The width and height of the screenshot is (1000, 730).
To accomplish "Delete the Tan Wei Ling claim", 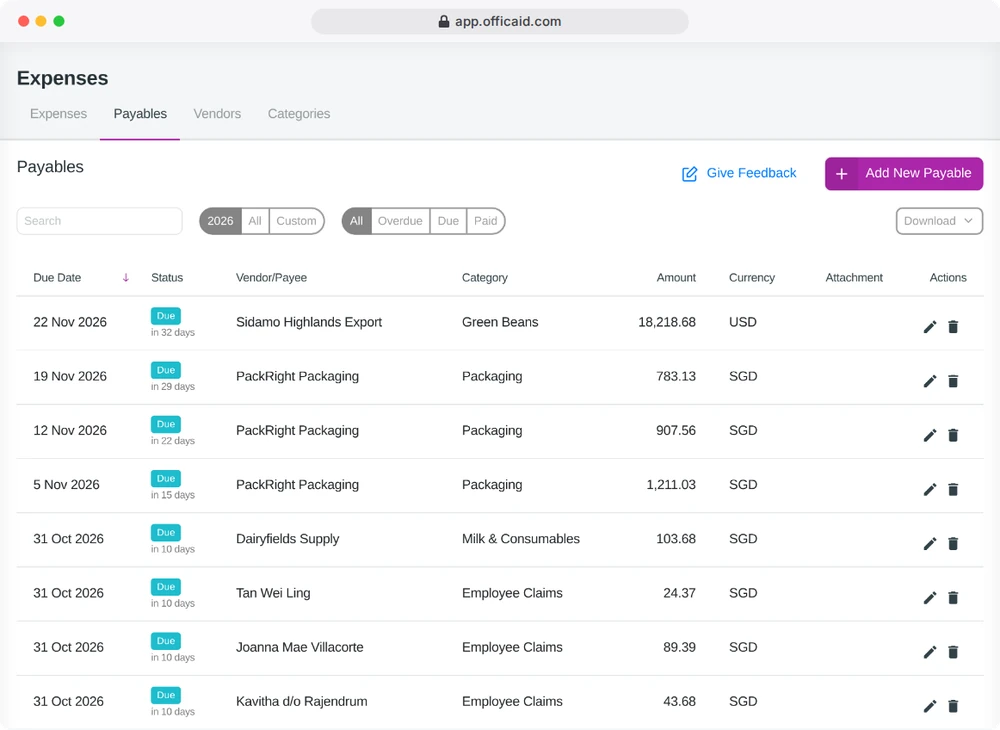I will tap(953, 598).
